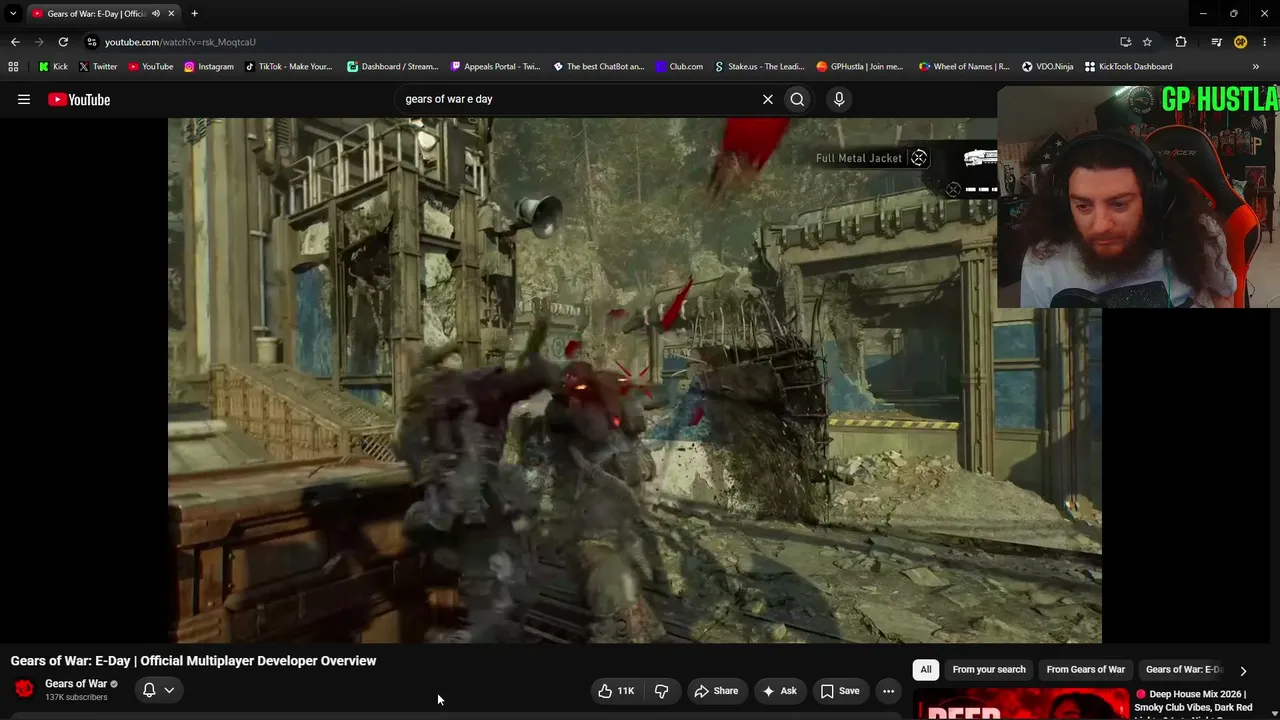Open the Dashboard / Stream bookmark
This screenshot has width=1280, height=720.
coord(393,67)
